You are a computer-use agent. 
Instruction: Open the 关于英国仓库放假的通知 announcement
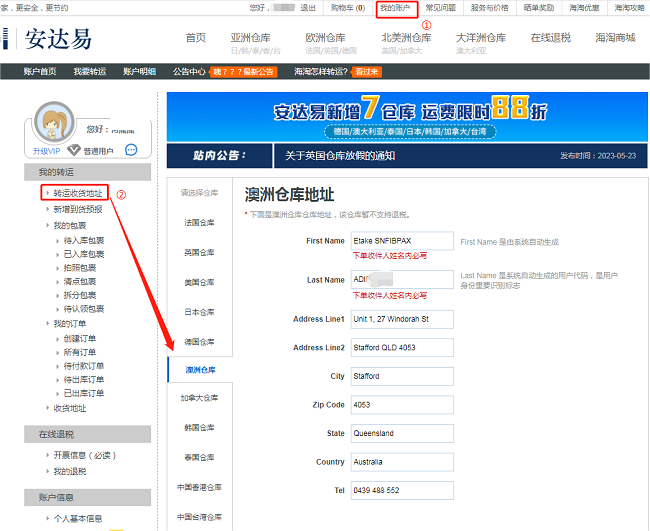340,156
